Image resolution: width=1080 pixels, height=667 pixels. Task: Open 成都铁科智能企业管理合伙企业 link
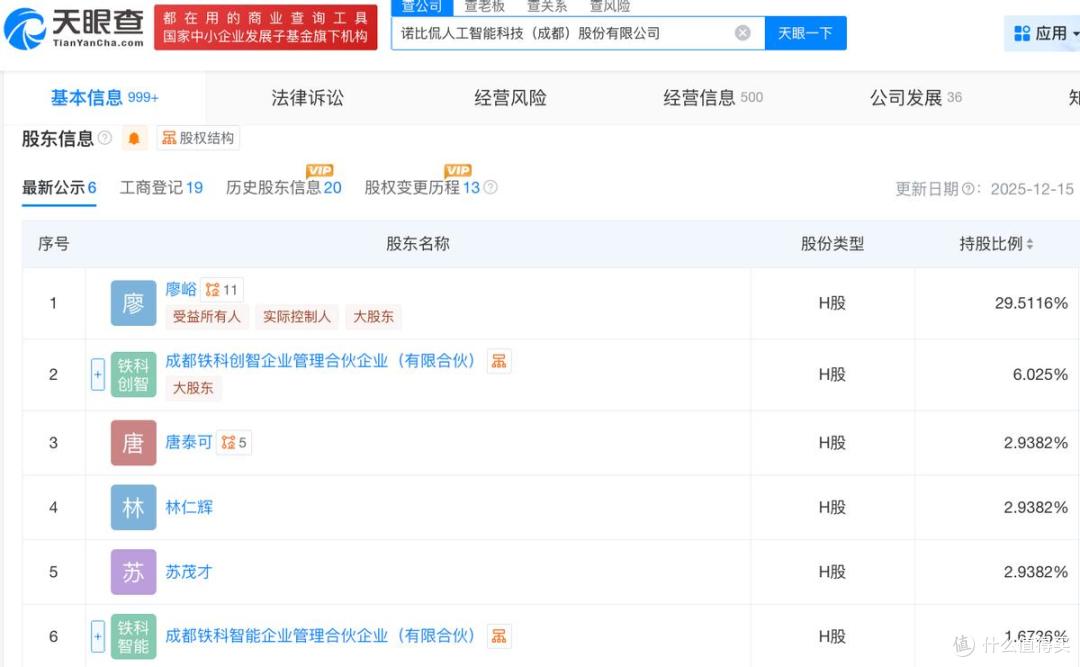[x=320, y=636]
